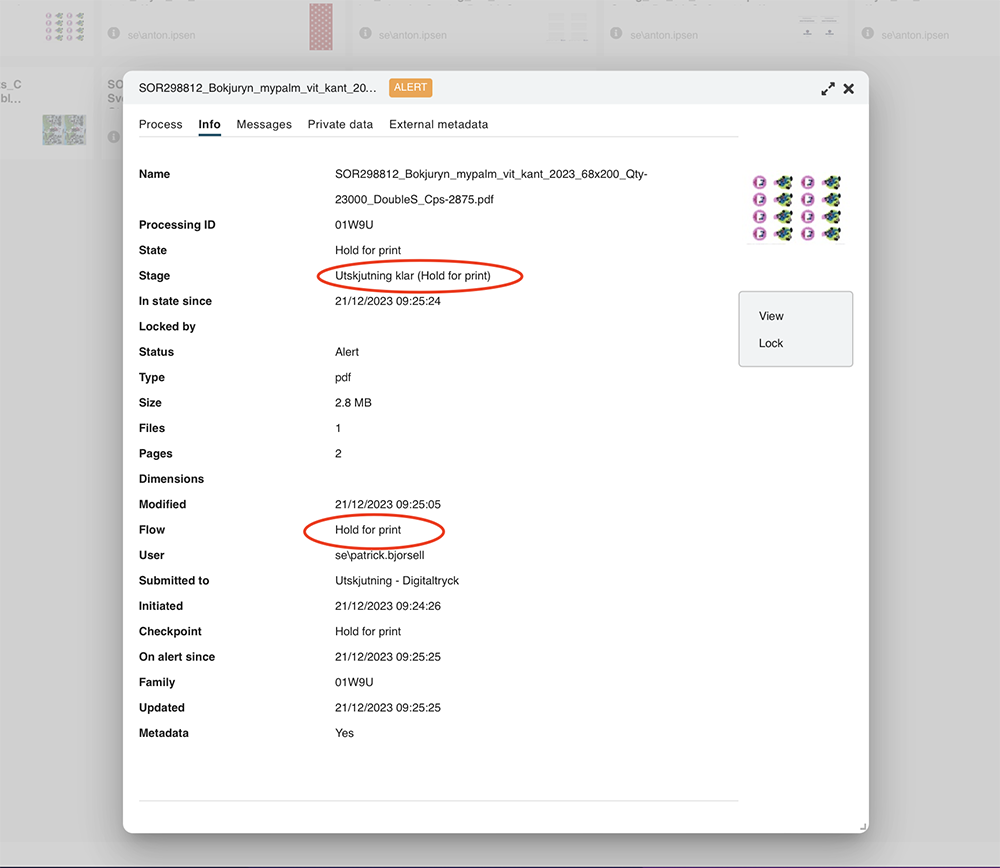This screenshot has width=1000, height=868.
Task: Click the second top-row card's info icon
Action: tap(366, 35)
